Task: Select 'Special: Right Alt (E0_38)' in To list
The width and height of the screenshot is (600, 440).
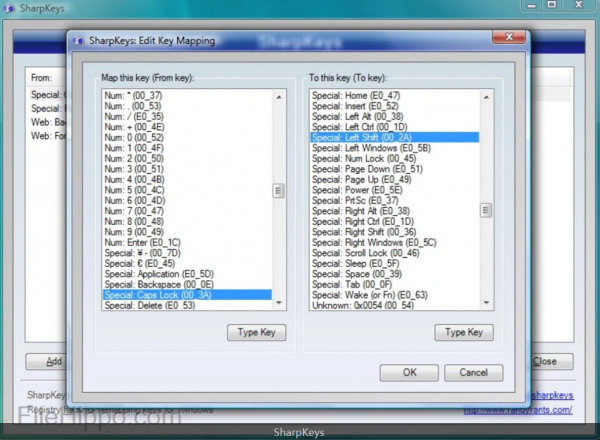Action: pyautogui.click(x=395, y=211)
